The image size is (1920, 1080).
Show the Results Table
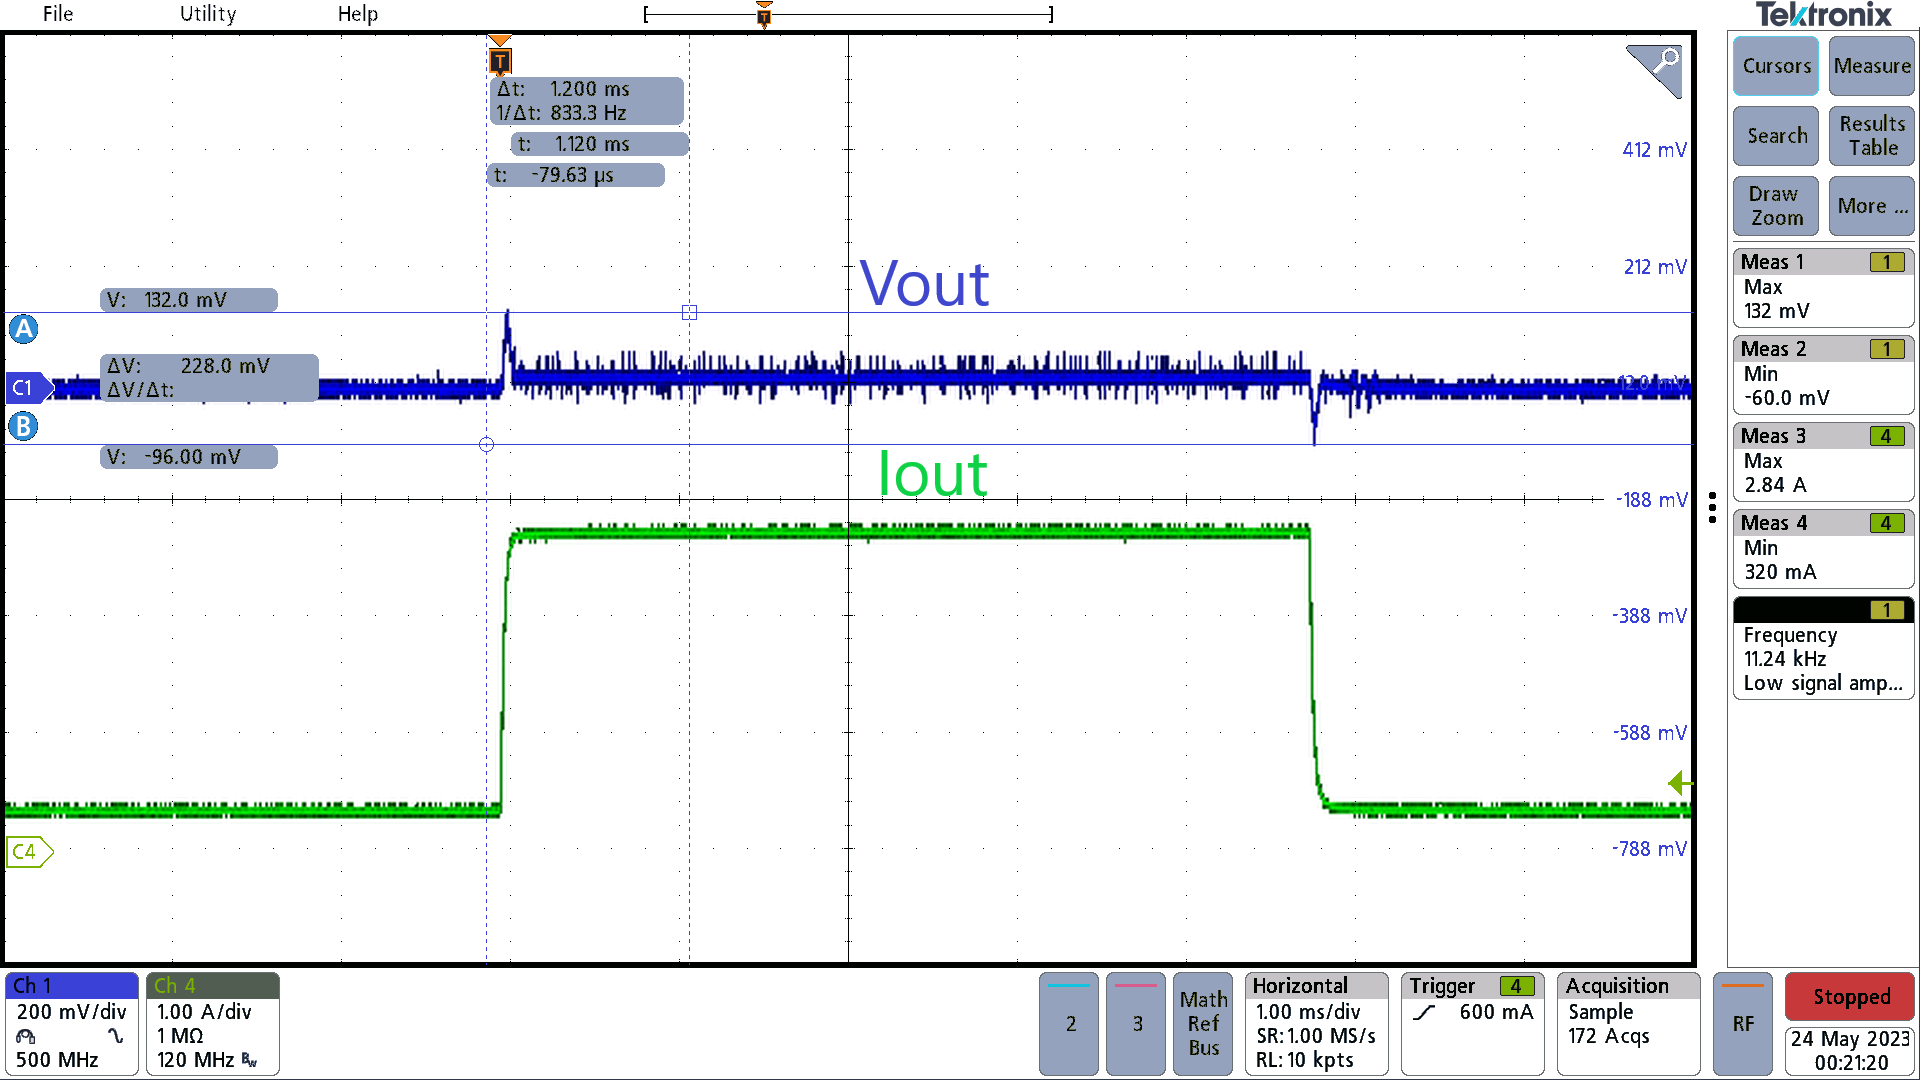(1871, 136)
